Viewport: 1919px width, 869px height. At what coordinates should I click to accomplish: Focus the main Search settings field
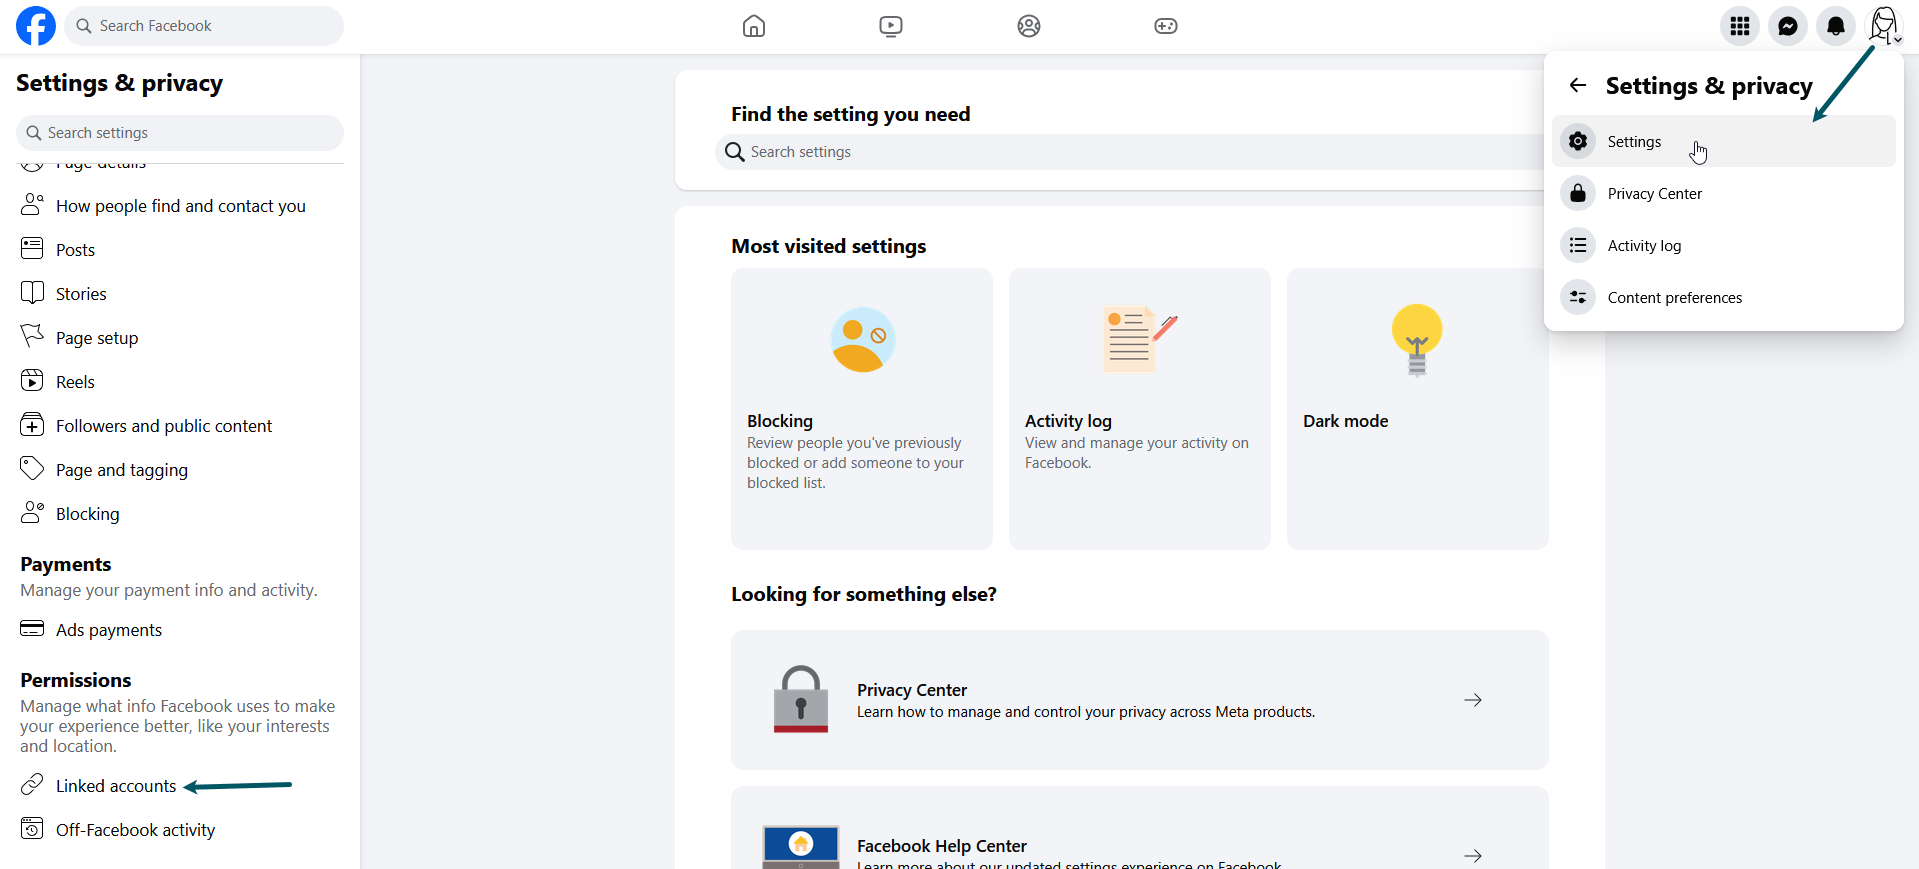pyautogui.click(x=1130, y=152)
